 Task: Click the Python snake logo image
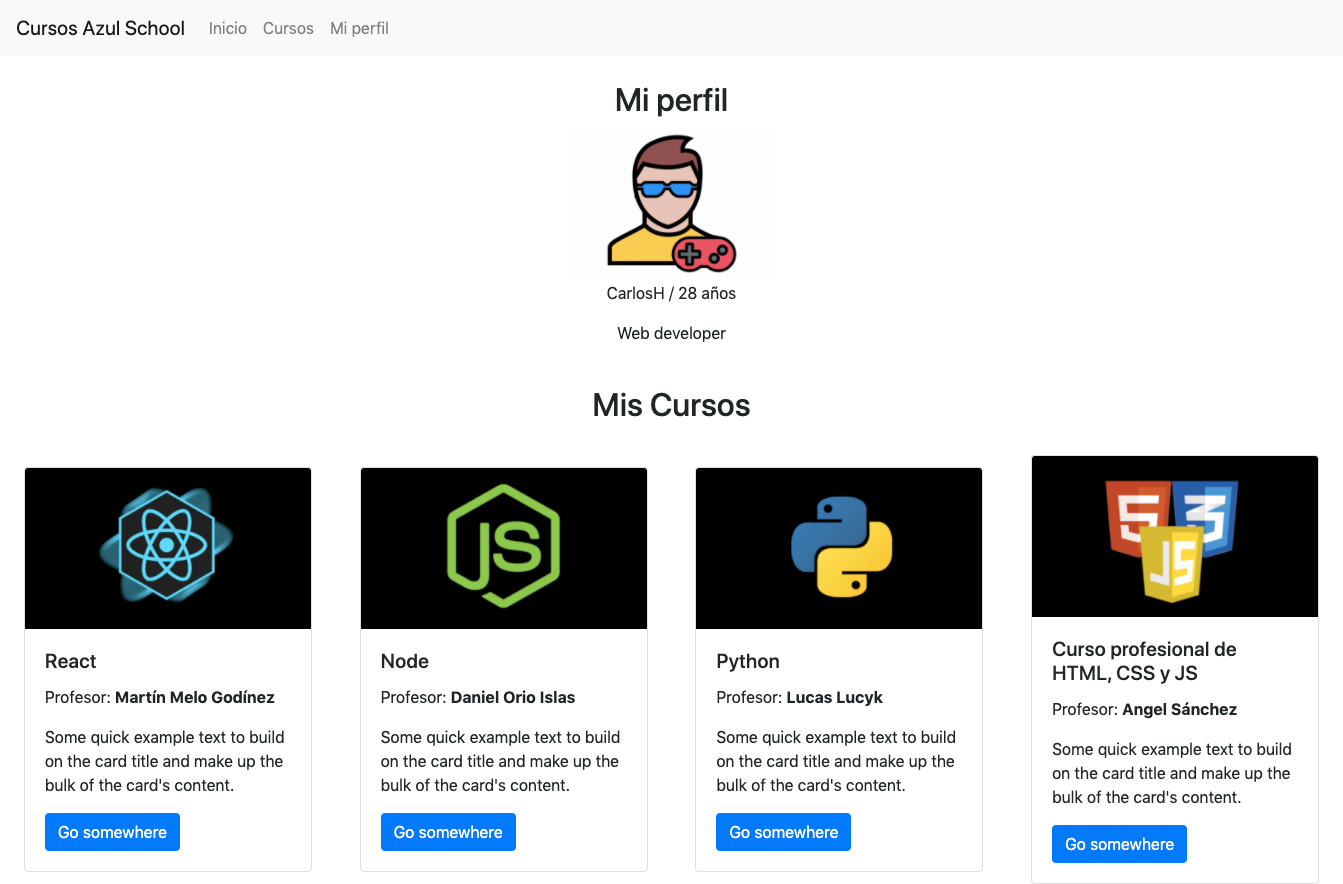point(839,548)
